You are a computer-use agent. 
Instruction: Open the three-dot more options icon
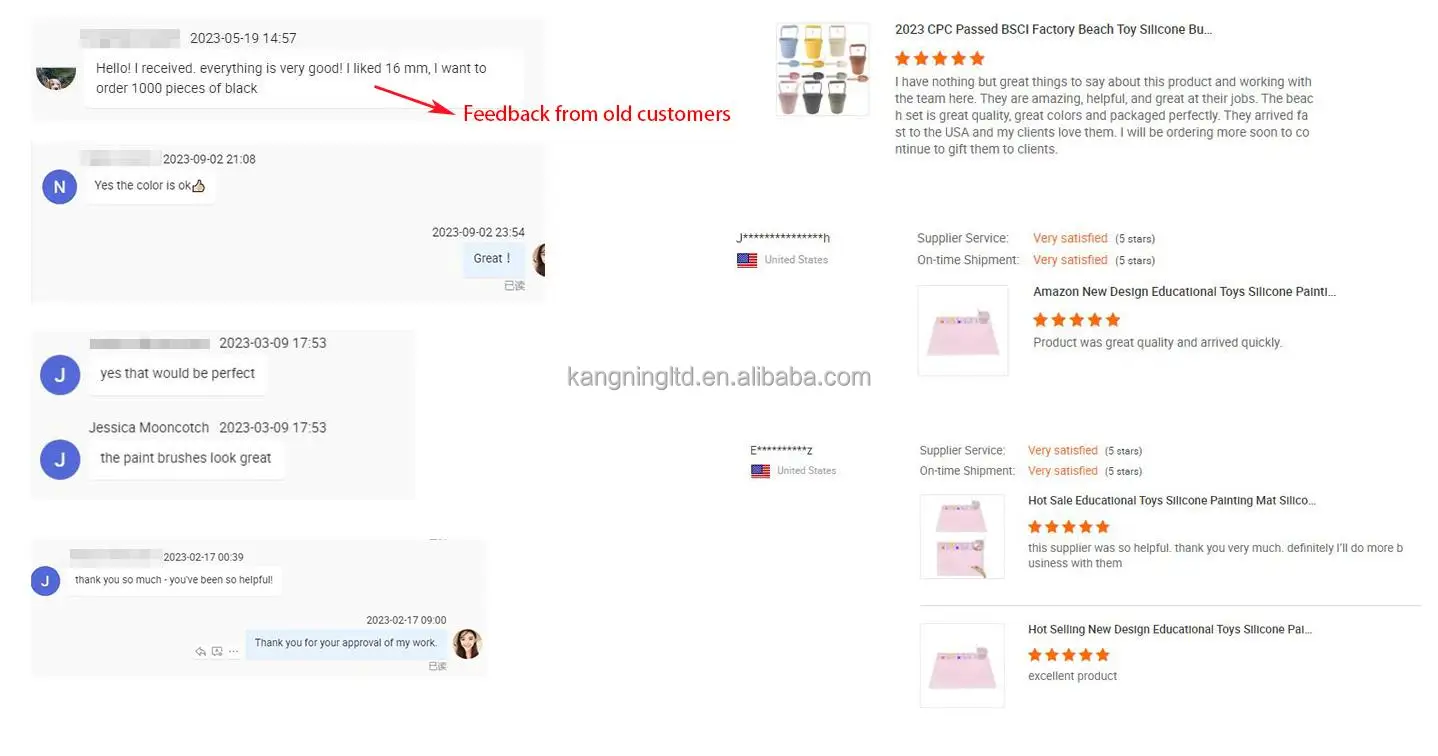tap(233, 651)
